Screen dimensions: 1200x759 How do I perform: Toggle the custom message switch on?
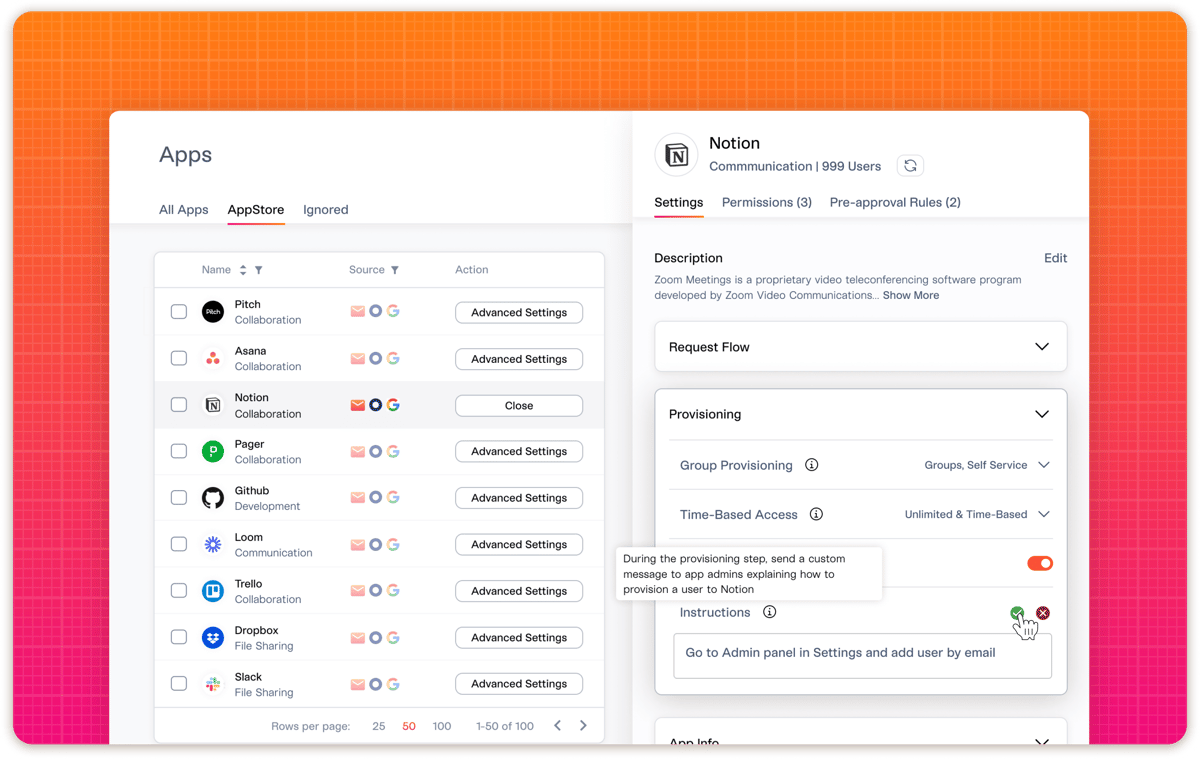pos(1039,563)
